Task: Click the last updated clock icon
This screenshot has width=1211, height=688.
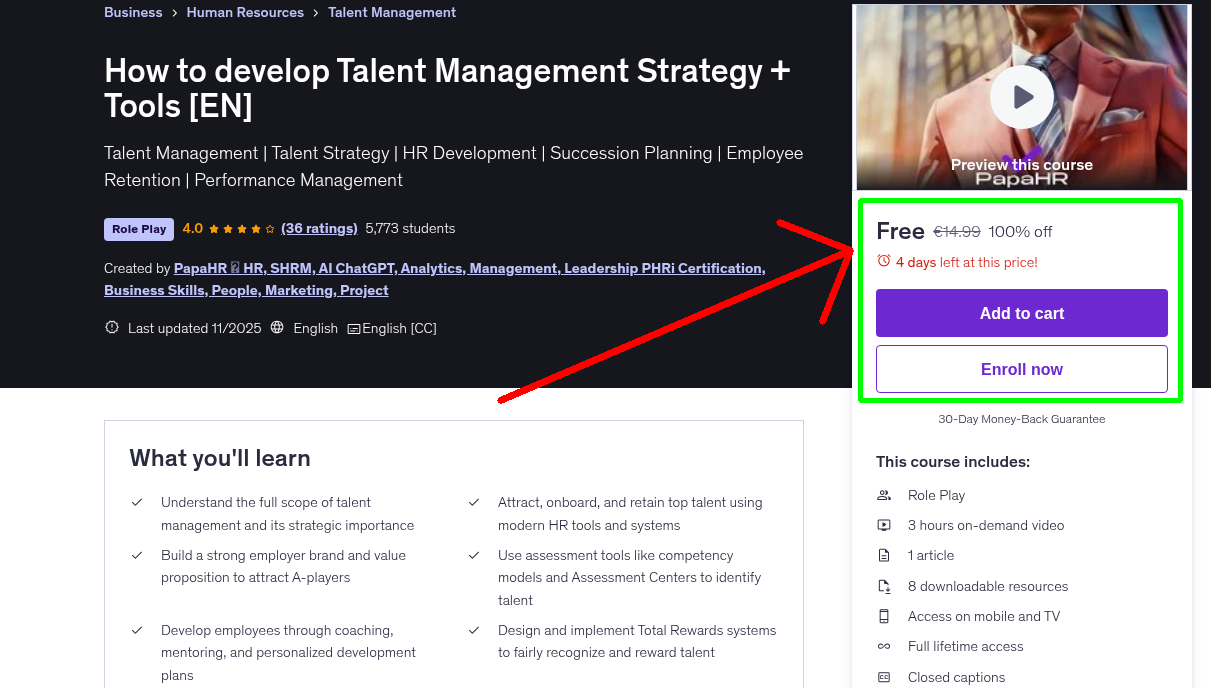Action: [x=111, y=327]
